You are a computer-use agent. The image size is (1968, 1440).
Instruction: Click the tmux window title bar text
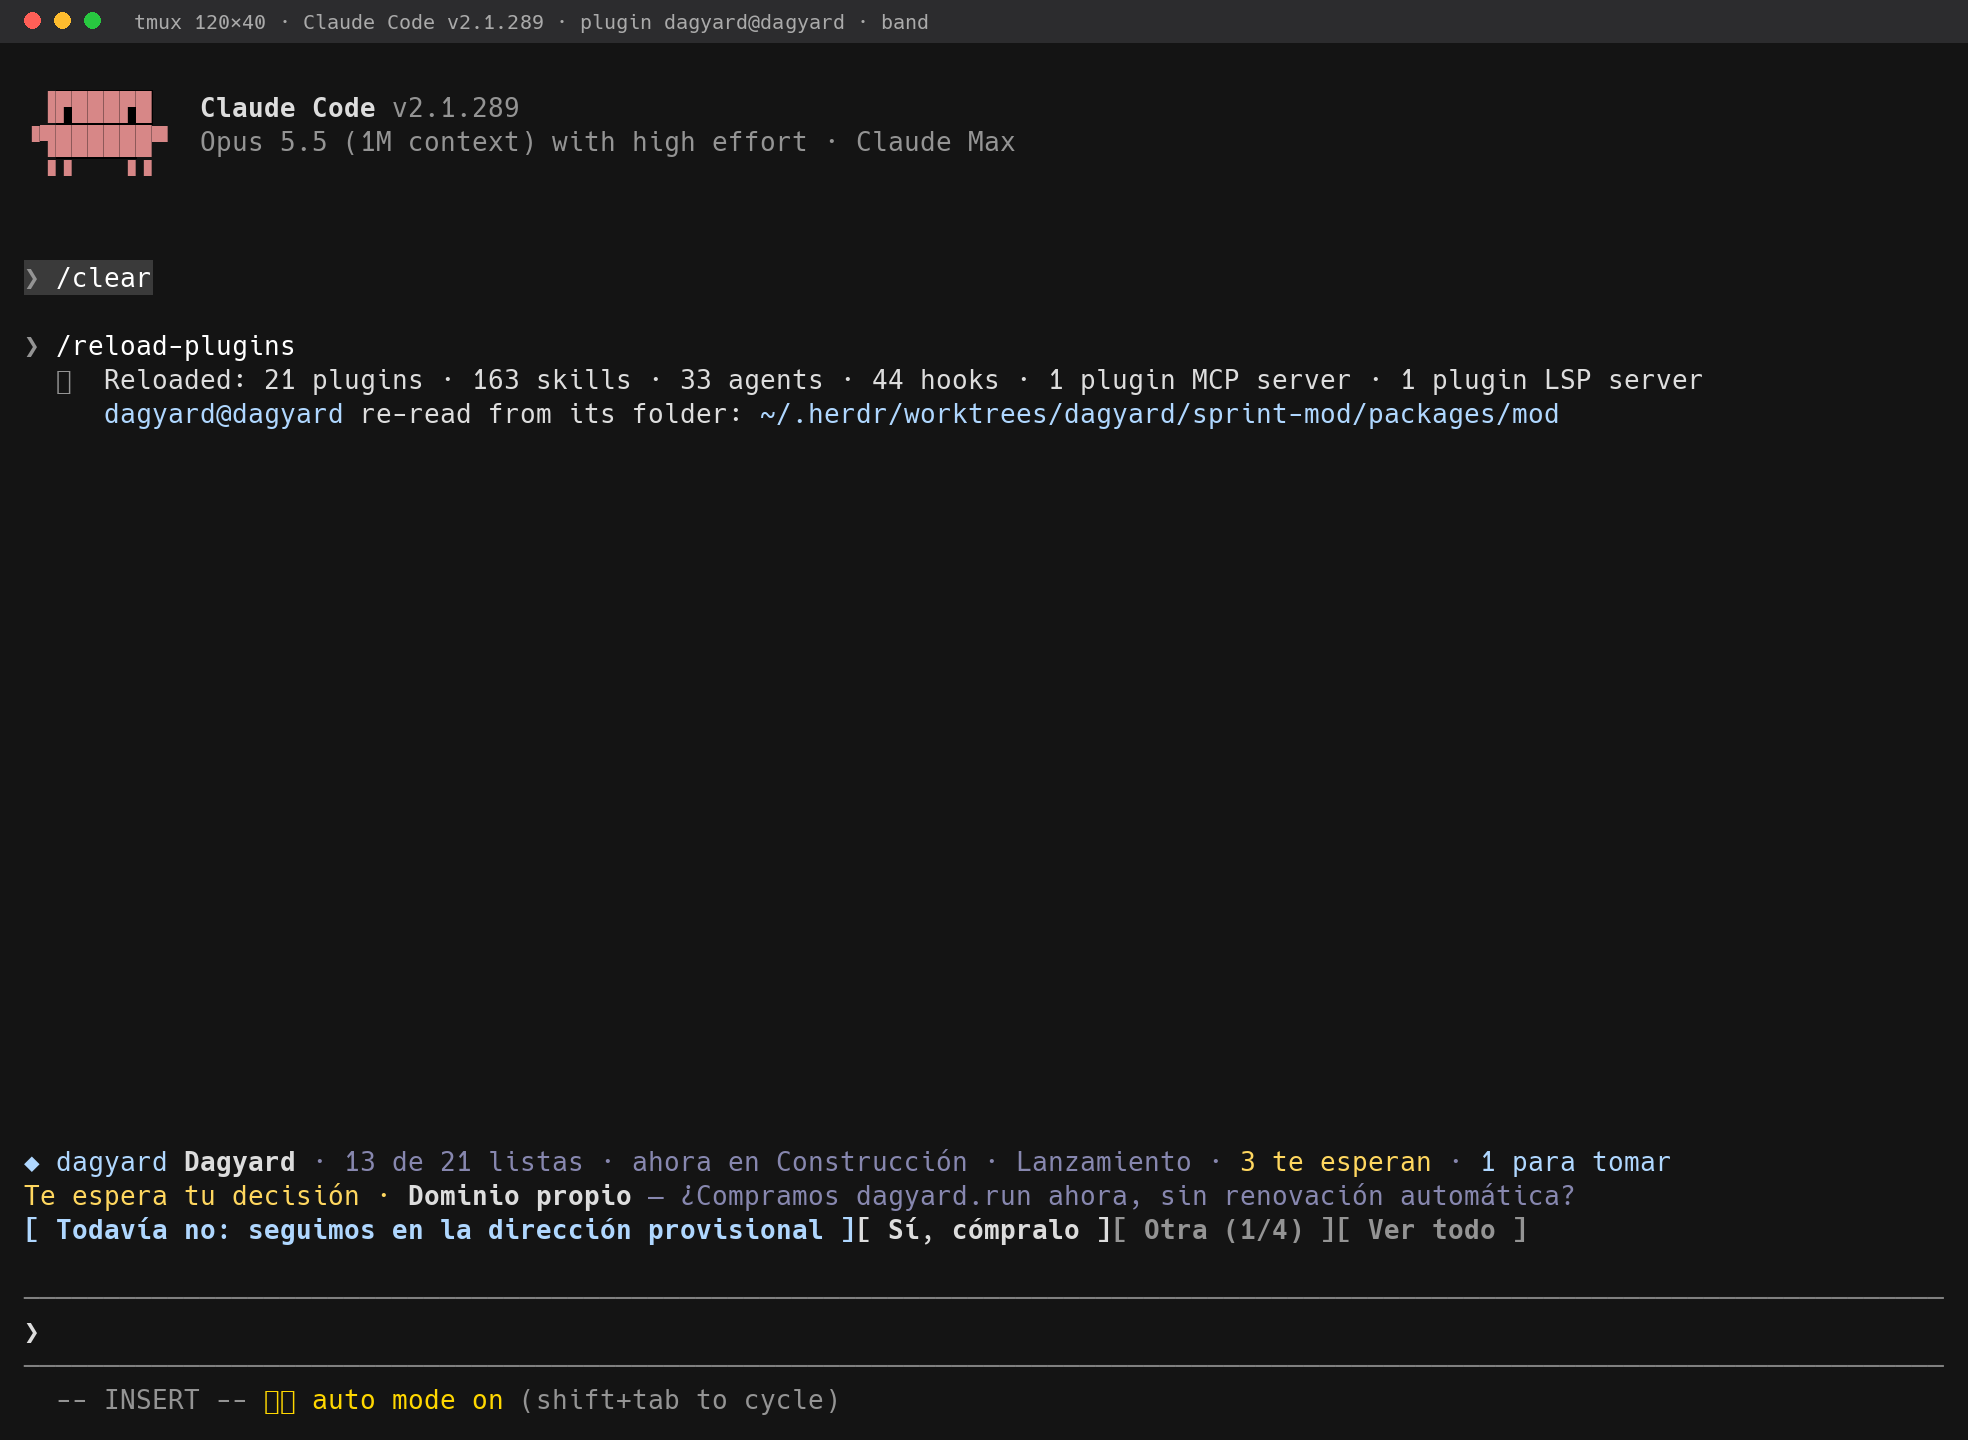pyautogui.click(x=531, y=22)
